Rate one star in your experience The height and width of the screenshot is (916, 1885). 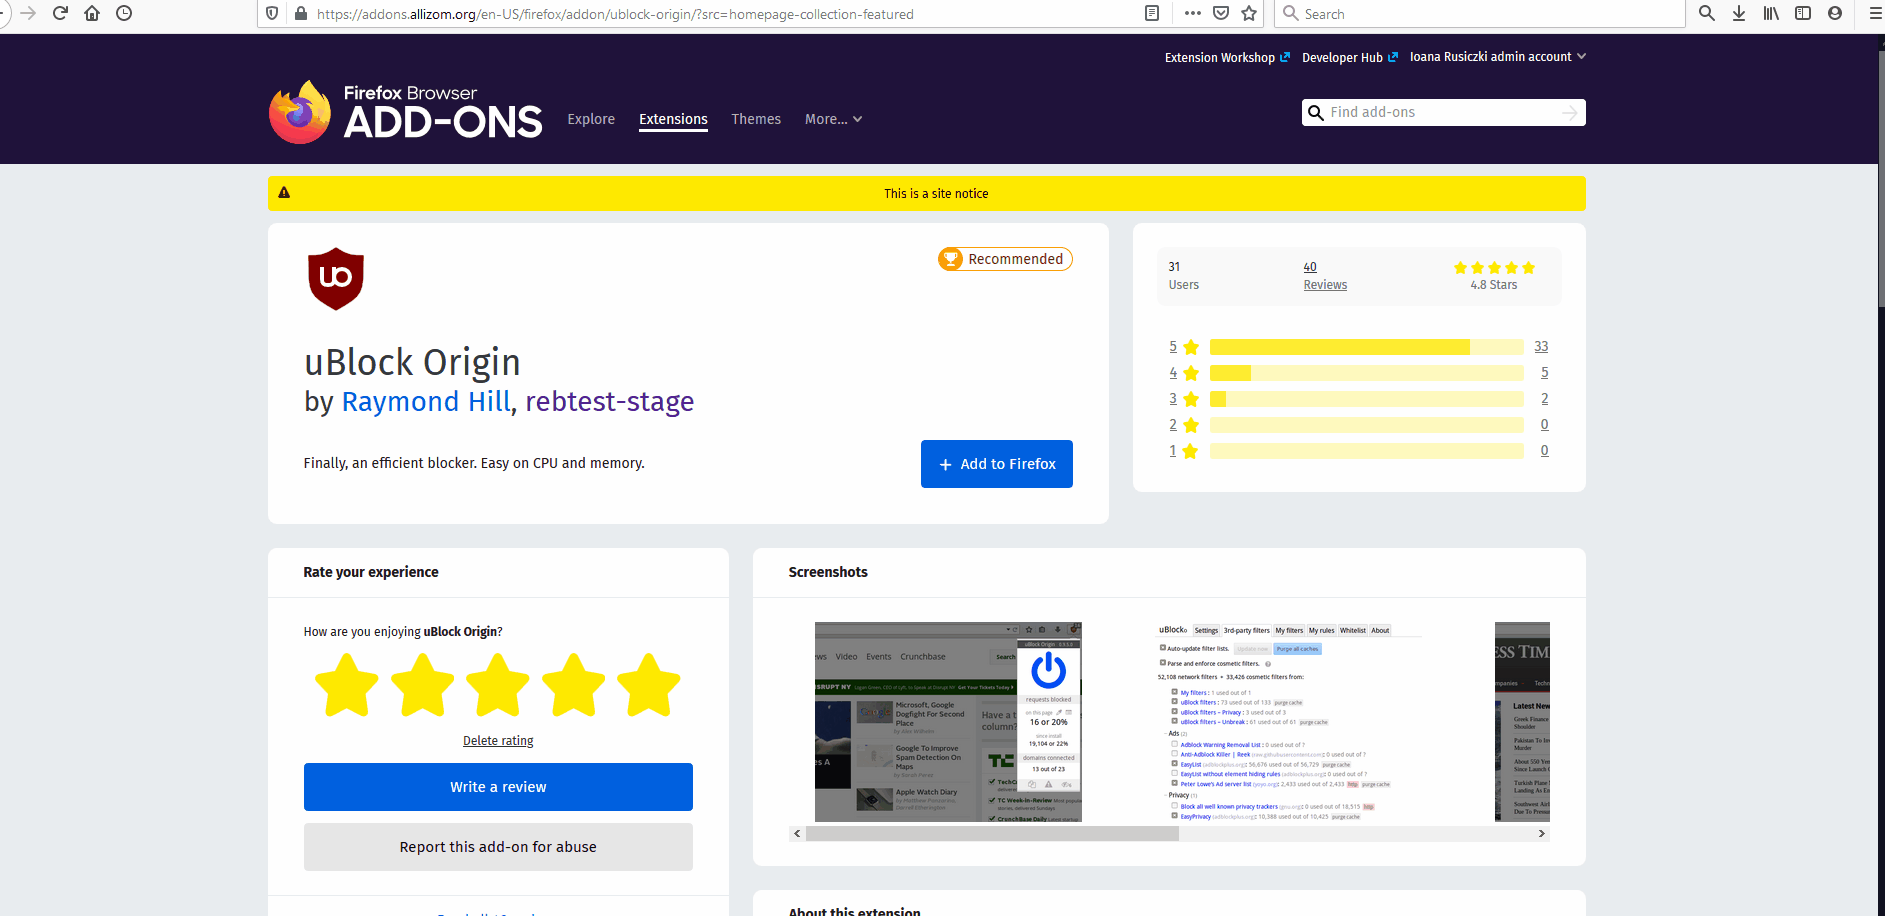(347, 686)
